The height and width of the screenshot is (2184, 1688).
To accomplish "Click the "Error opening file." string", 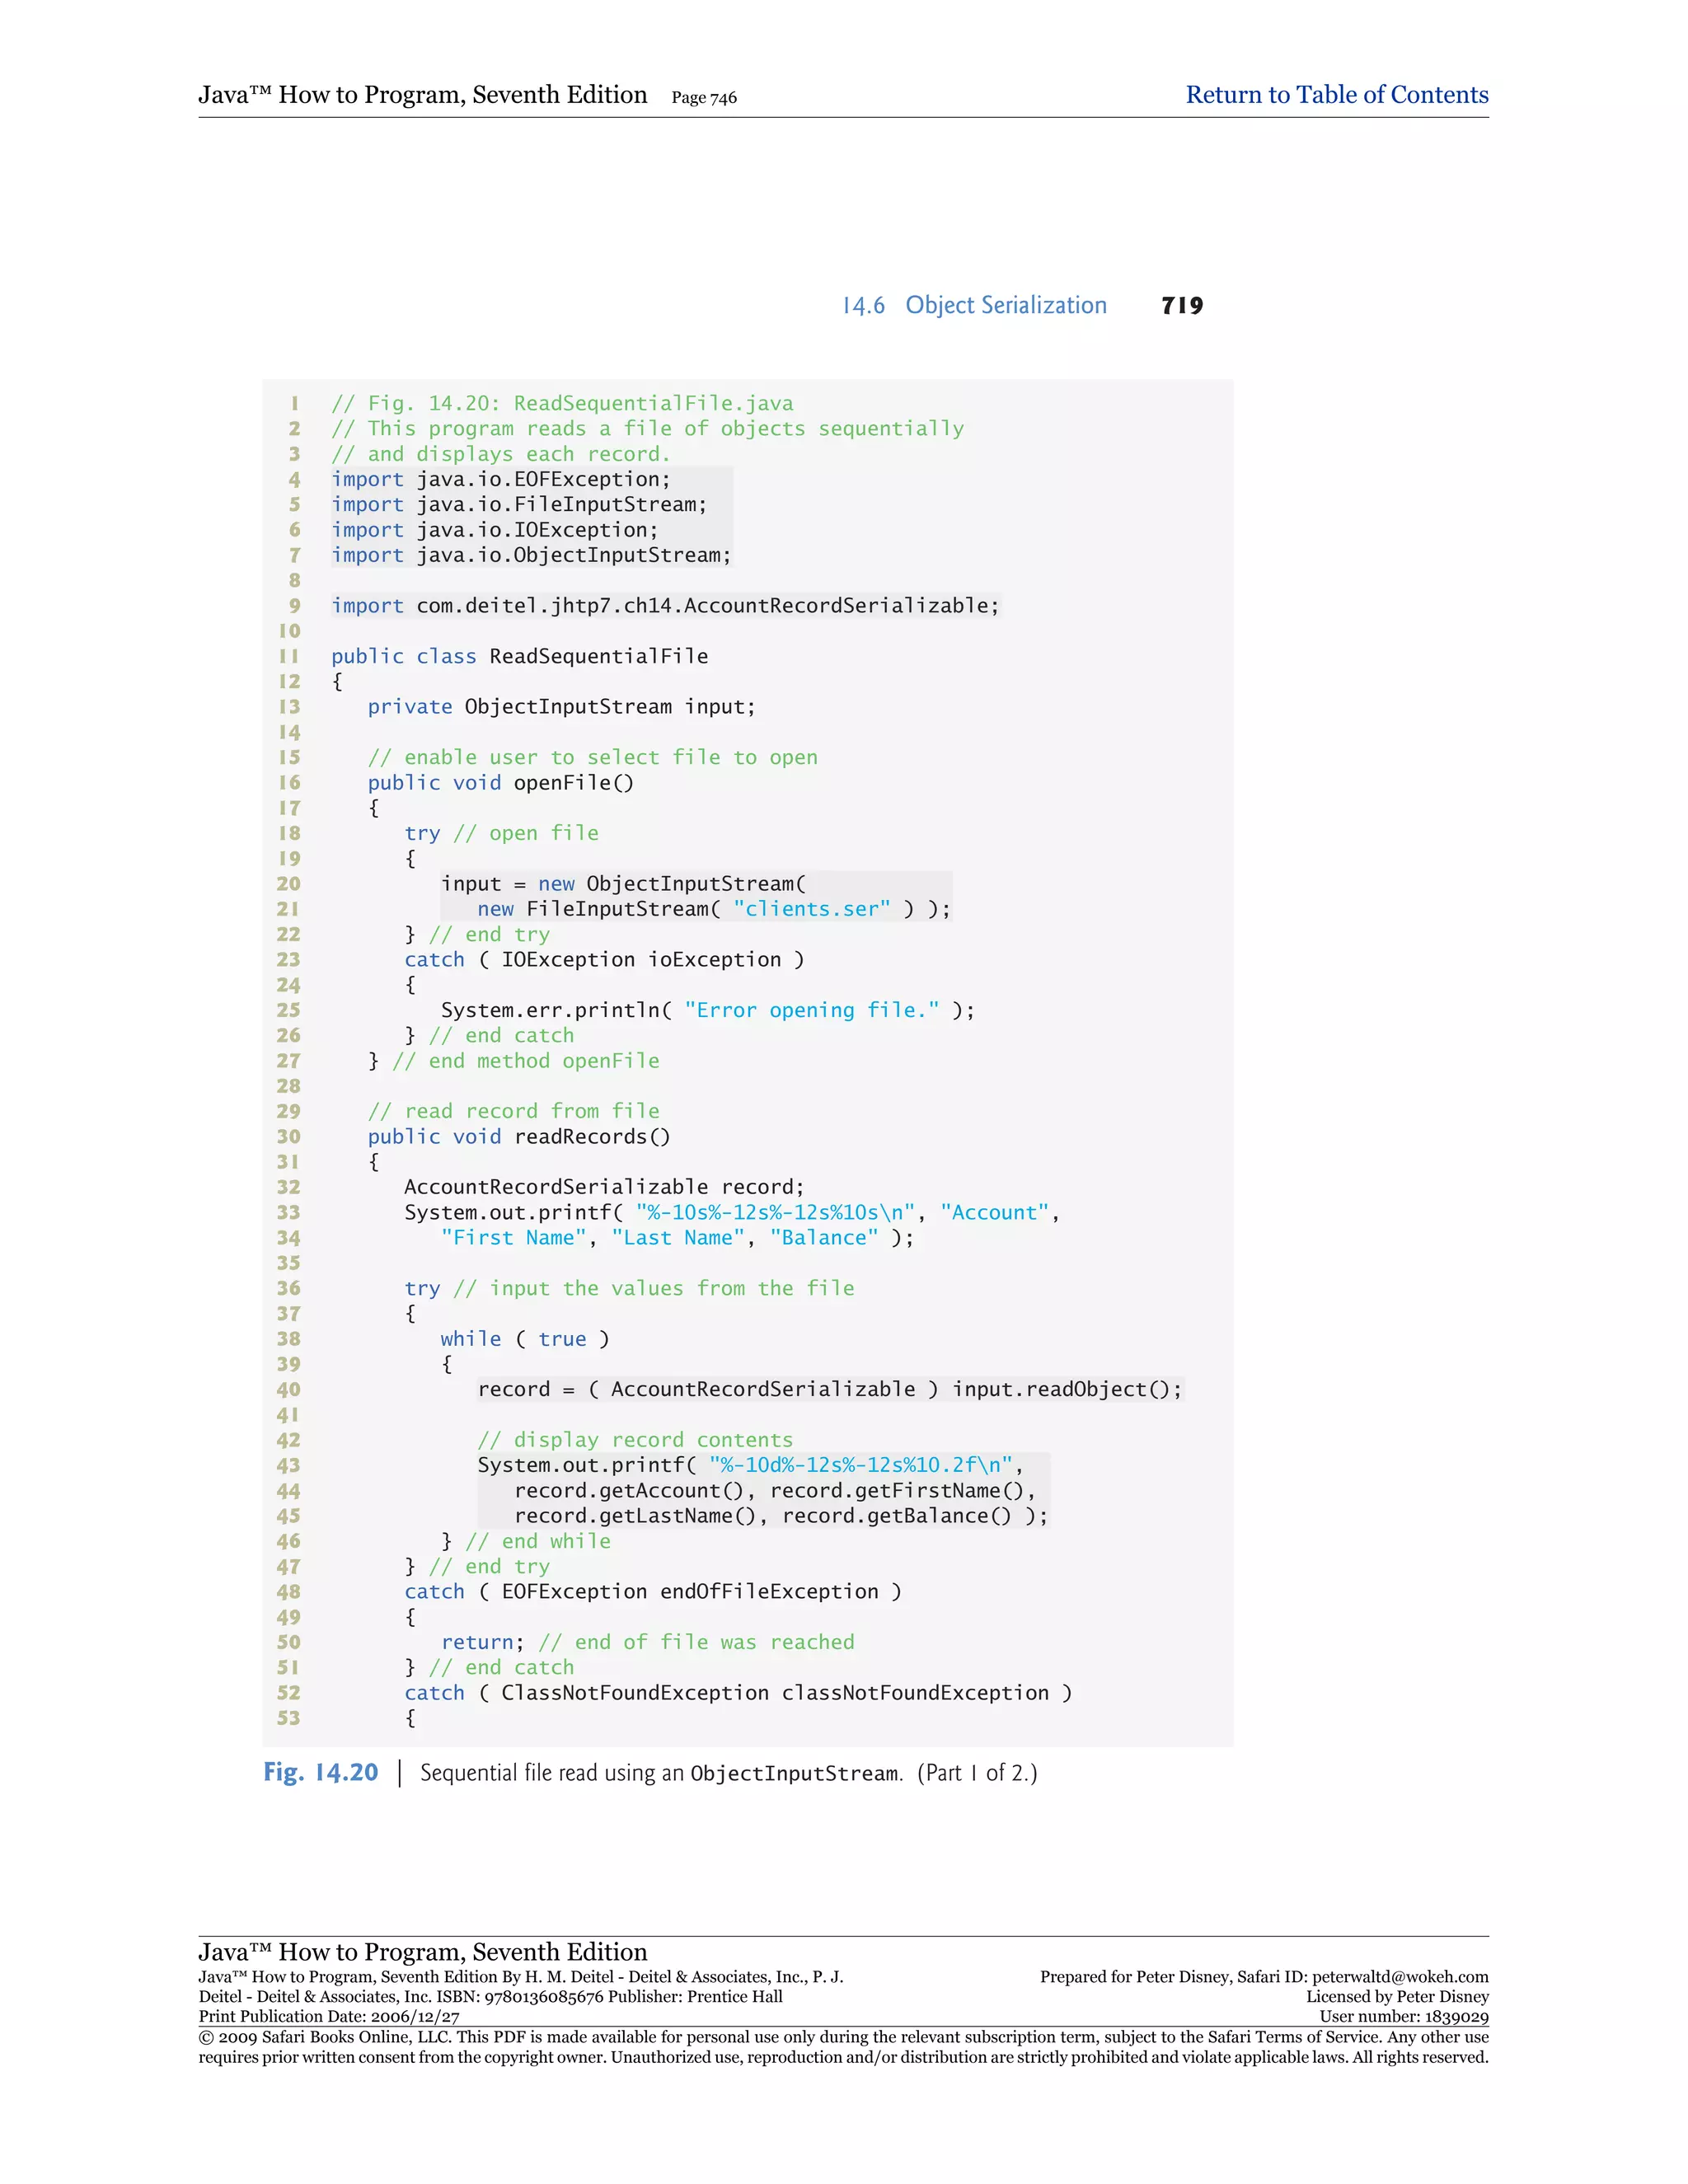I will pyautogui.click(x=812, y=1010).
